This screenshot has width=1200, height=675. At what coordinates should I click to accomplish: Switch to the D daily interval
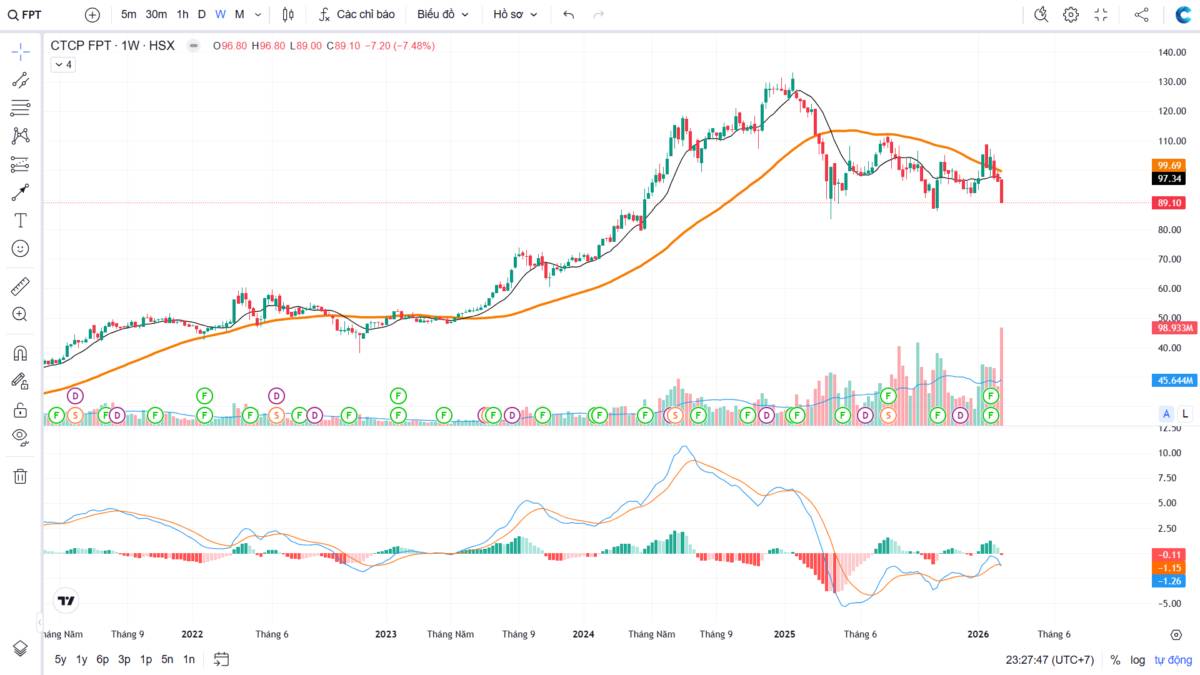click(202, 15)
